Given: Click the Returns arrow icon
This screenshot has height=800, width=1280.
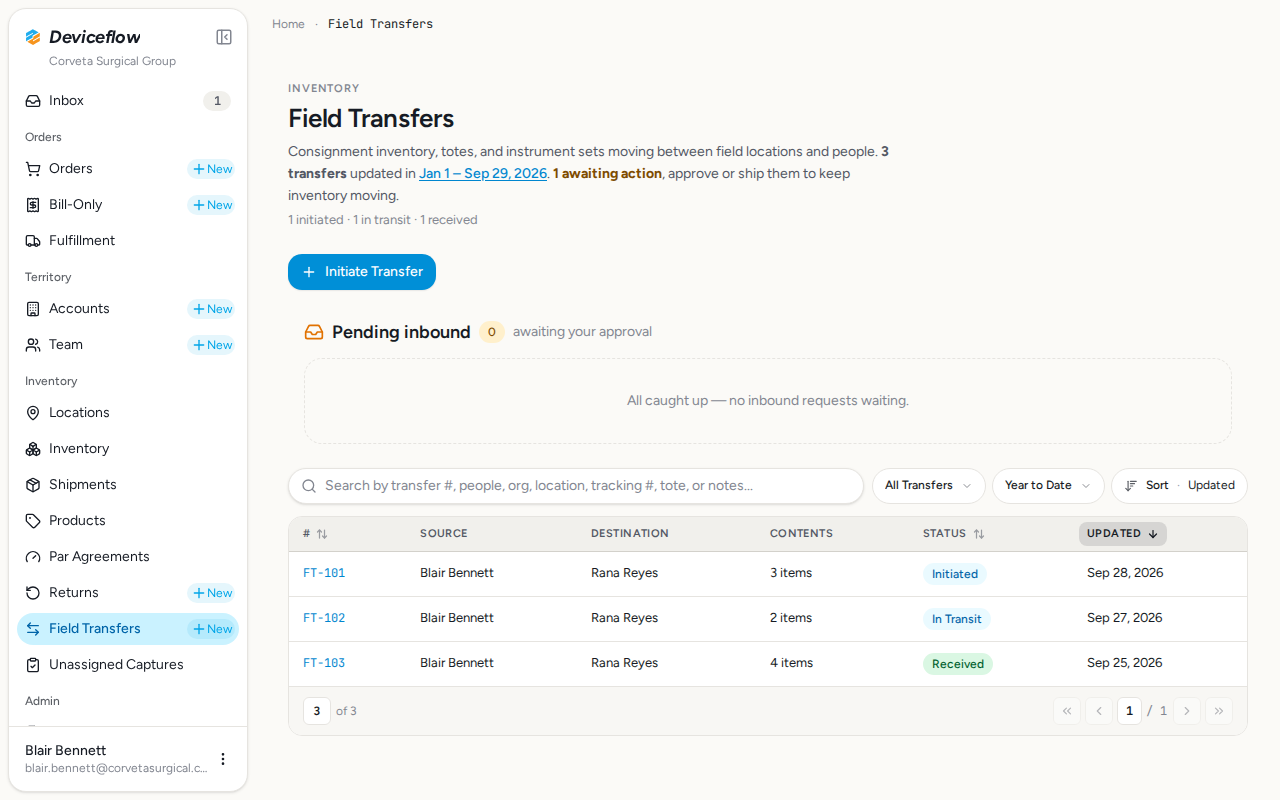Looking at the screenshot, I should (x=33, y=593).
